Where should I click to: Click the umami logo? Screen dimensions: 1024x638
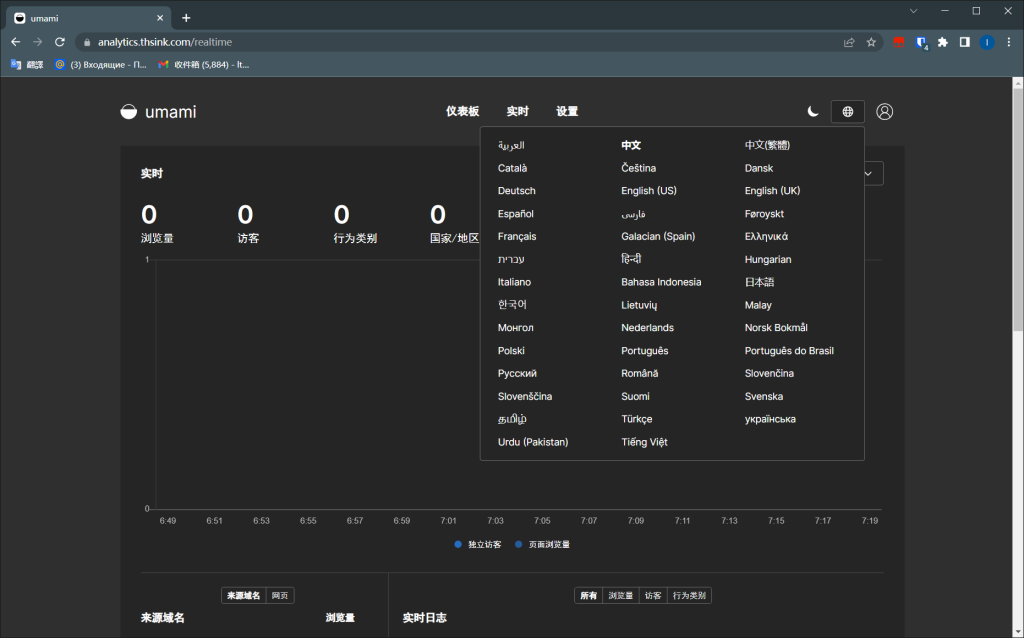click(x=157, y=111)
